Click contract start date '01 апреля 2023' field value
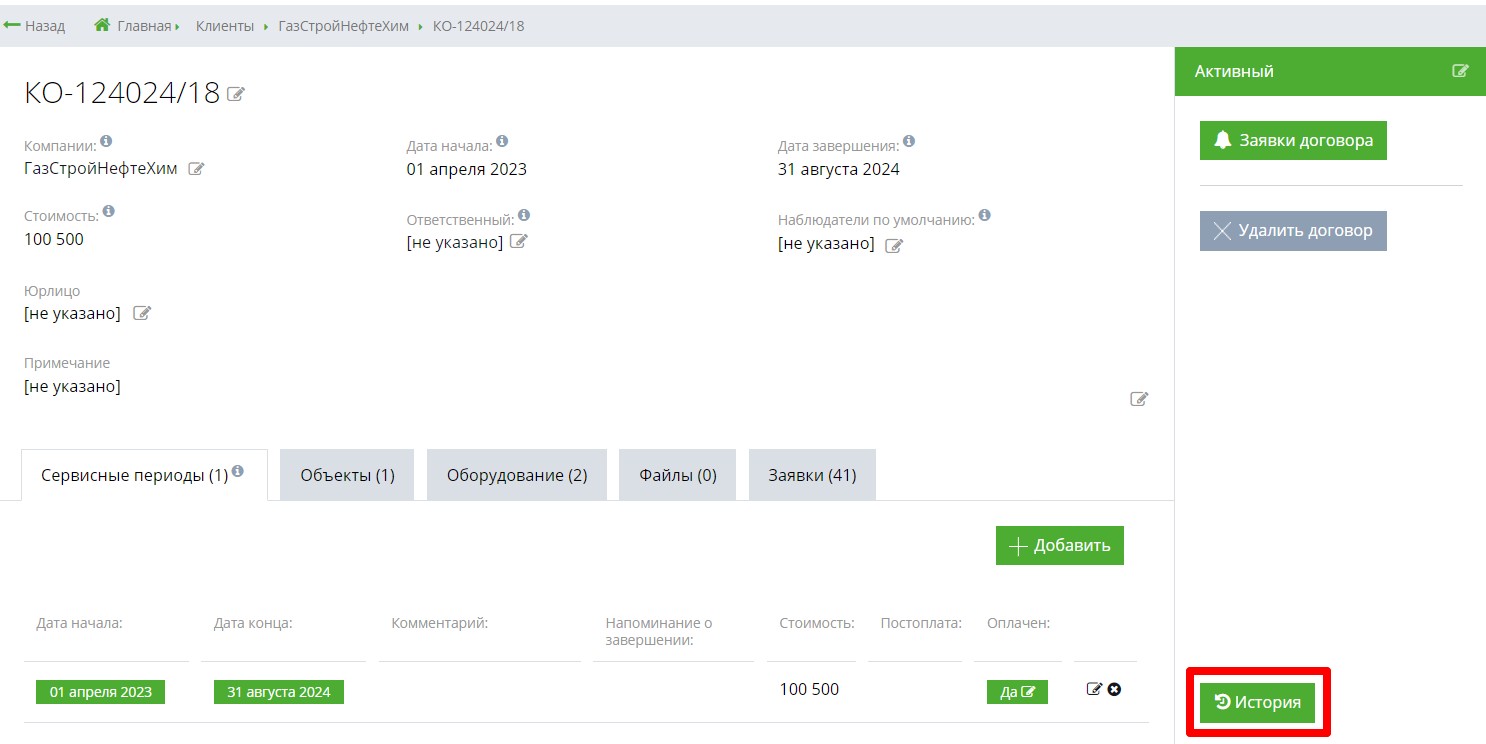The width and height of the screenshot is (1486, 744). click(467, 169)
